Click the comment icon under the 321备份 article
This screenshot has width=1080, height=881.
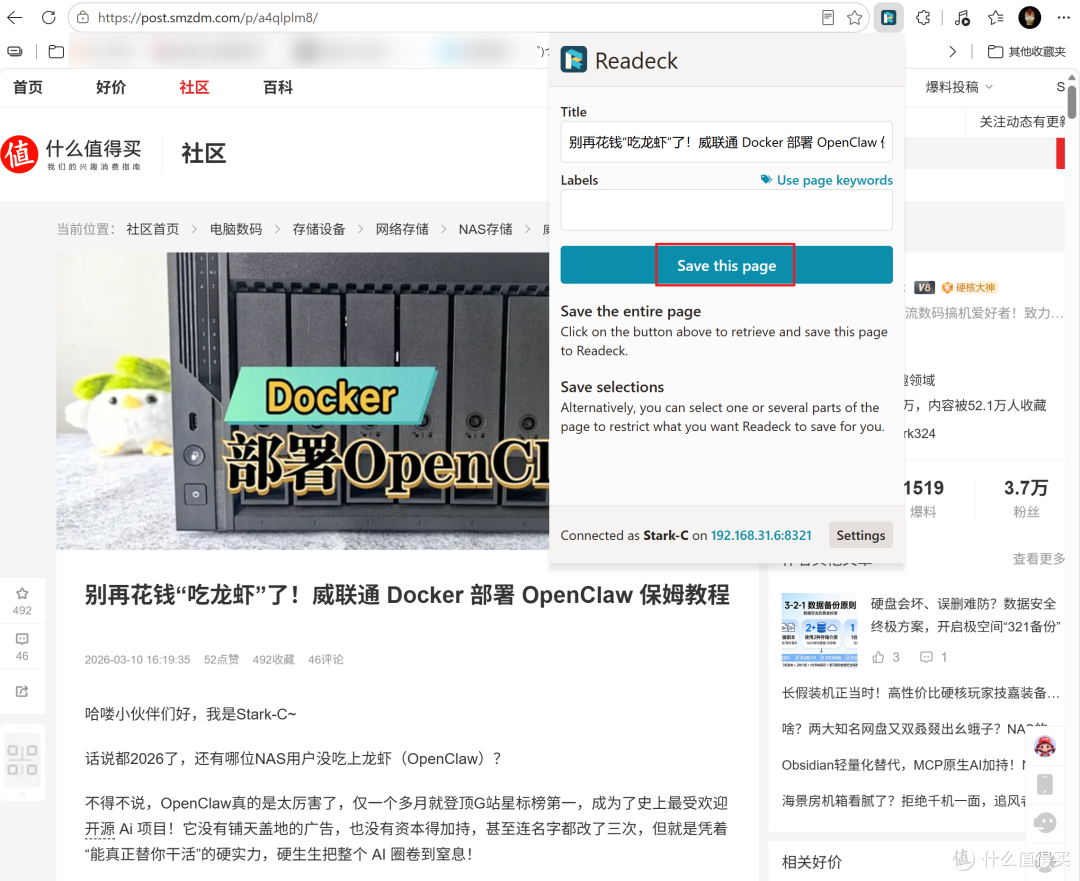coord(926,657)
